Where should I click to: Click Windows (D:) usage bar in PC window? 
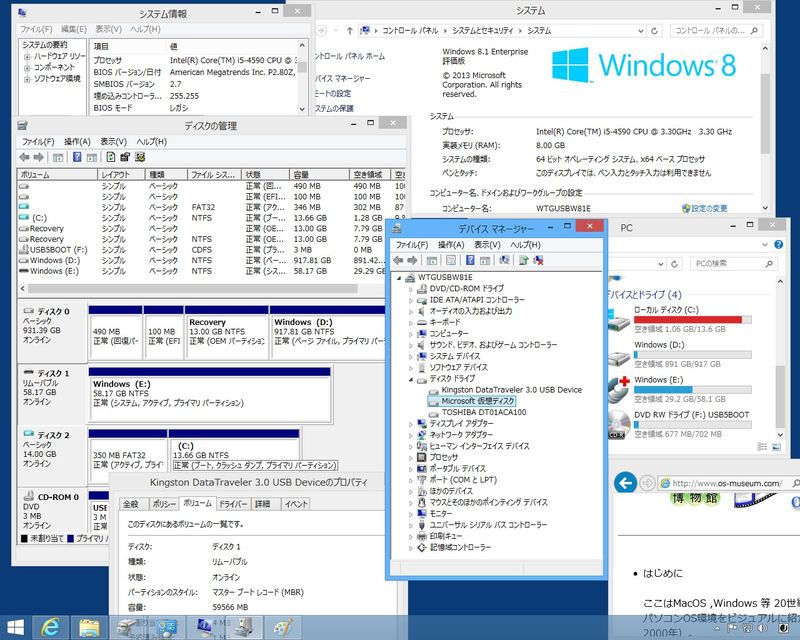point(693,354)
